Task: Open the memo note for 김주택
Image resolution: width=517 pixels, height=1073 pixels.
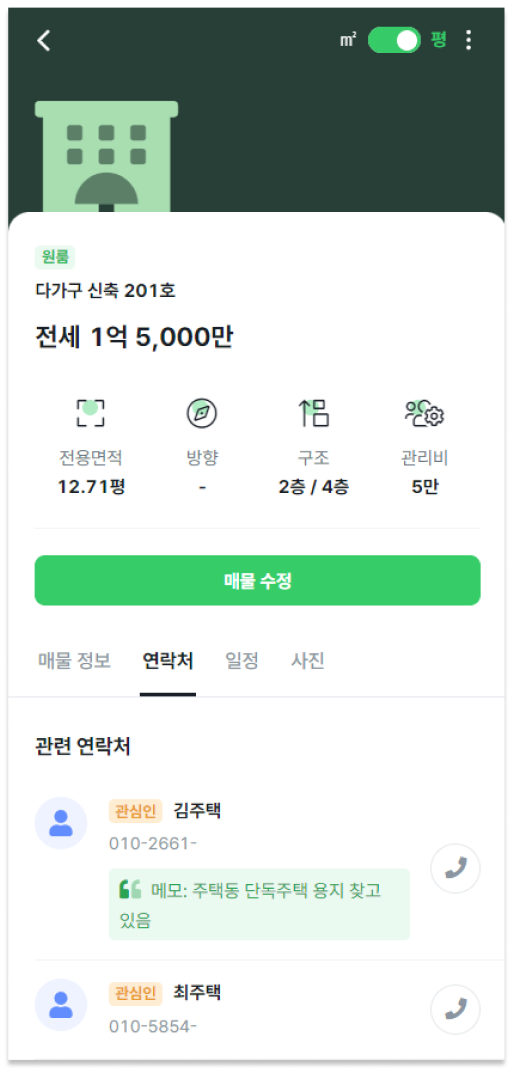Action: point(259,905)
